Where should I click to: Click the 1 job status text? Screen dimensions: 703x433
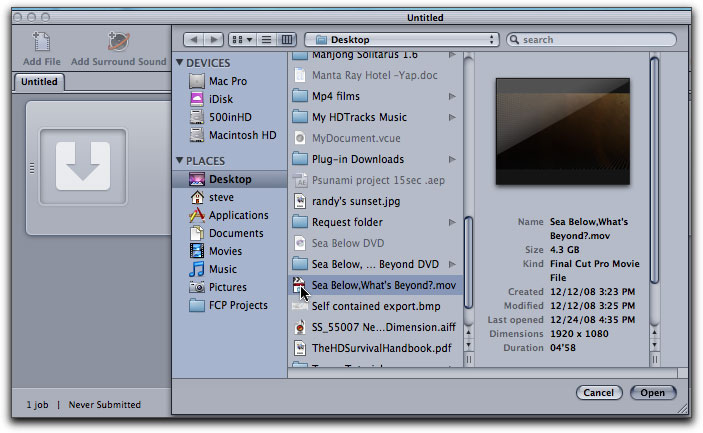click(x=37, y=405)
